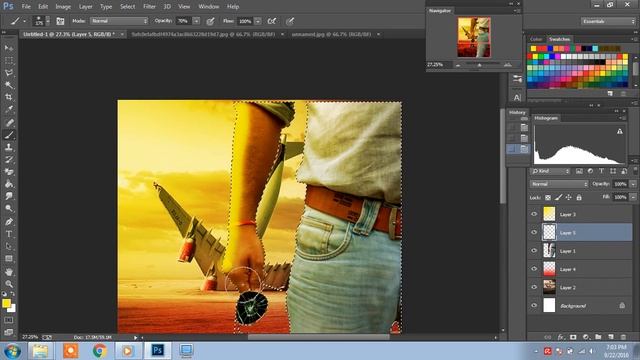The width and height of the screenshot is (640, 360).
Task: Open the Filter menu
Action: pos(149,7)
